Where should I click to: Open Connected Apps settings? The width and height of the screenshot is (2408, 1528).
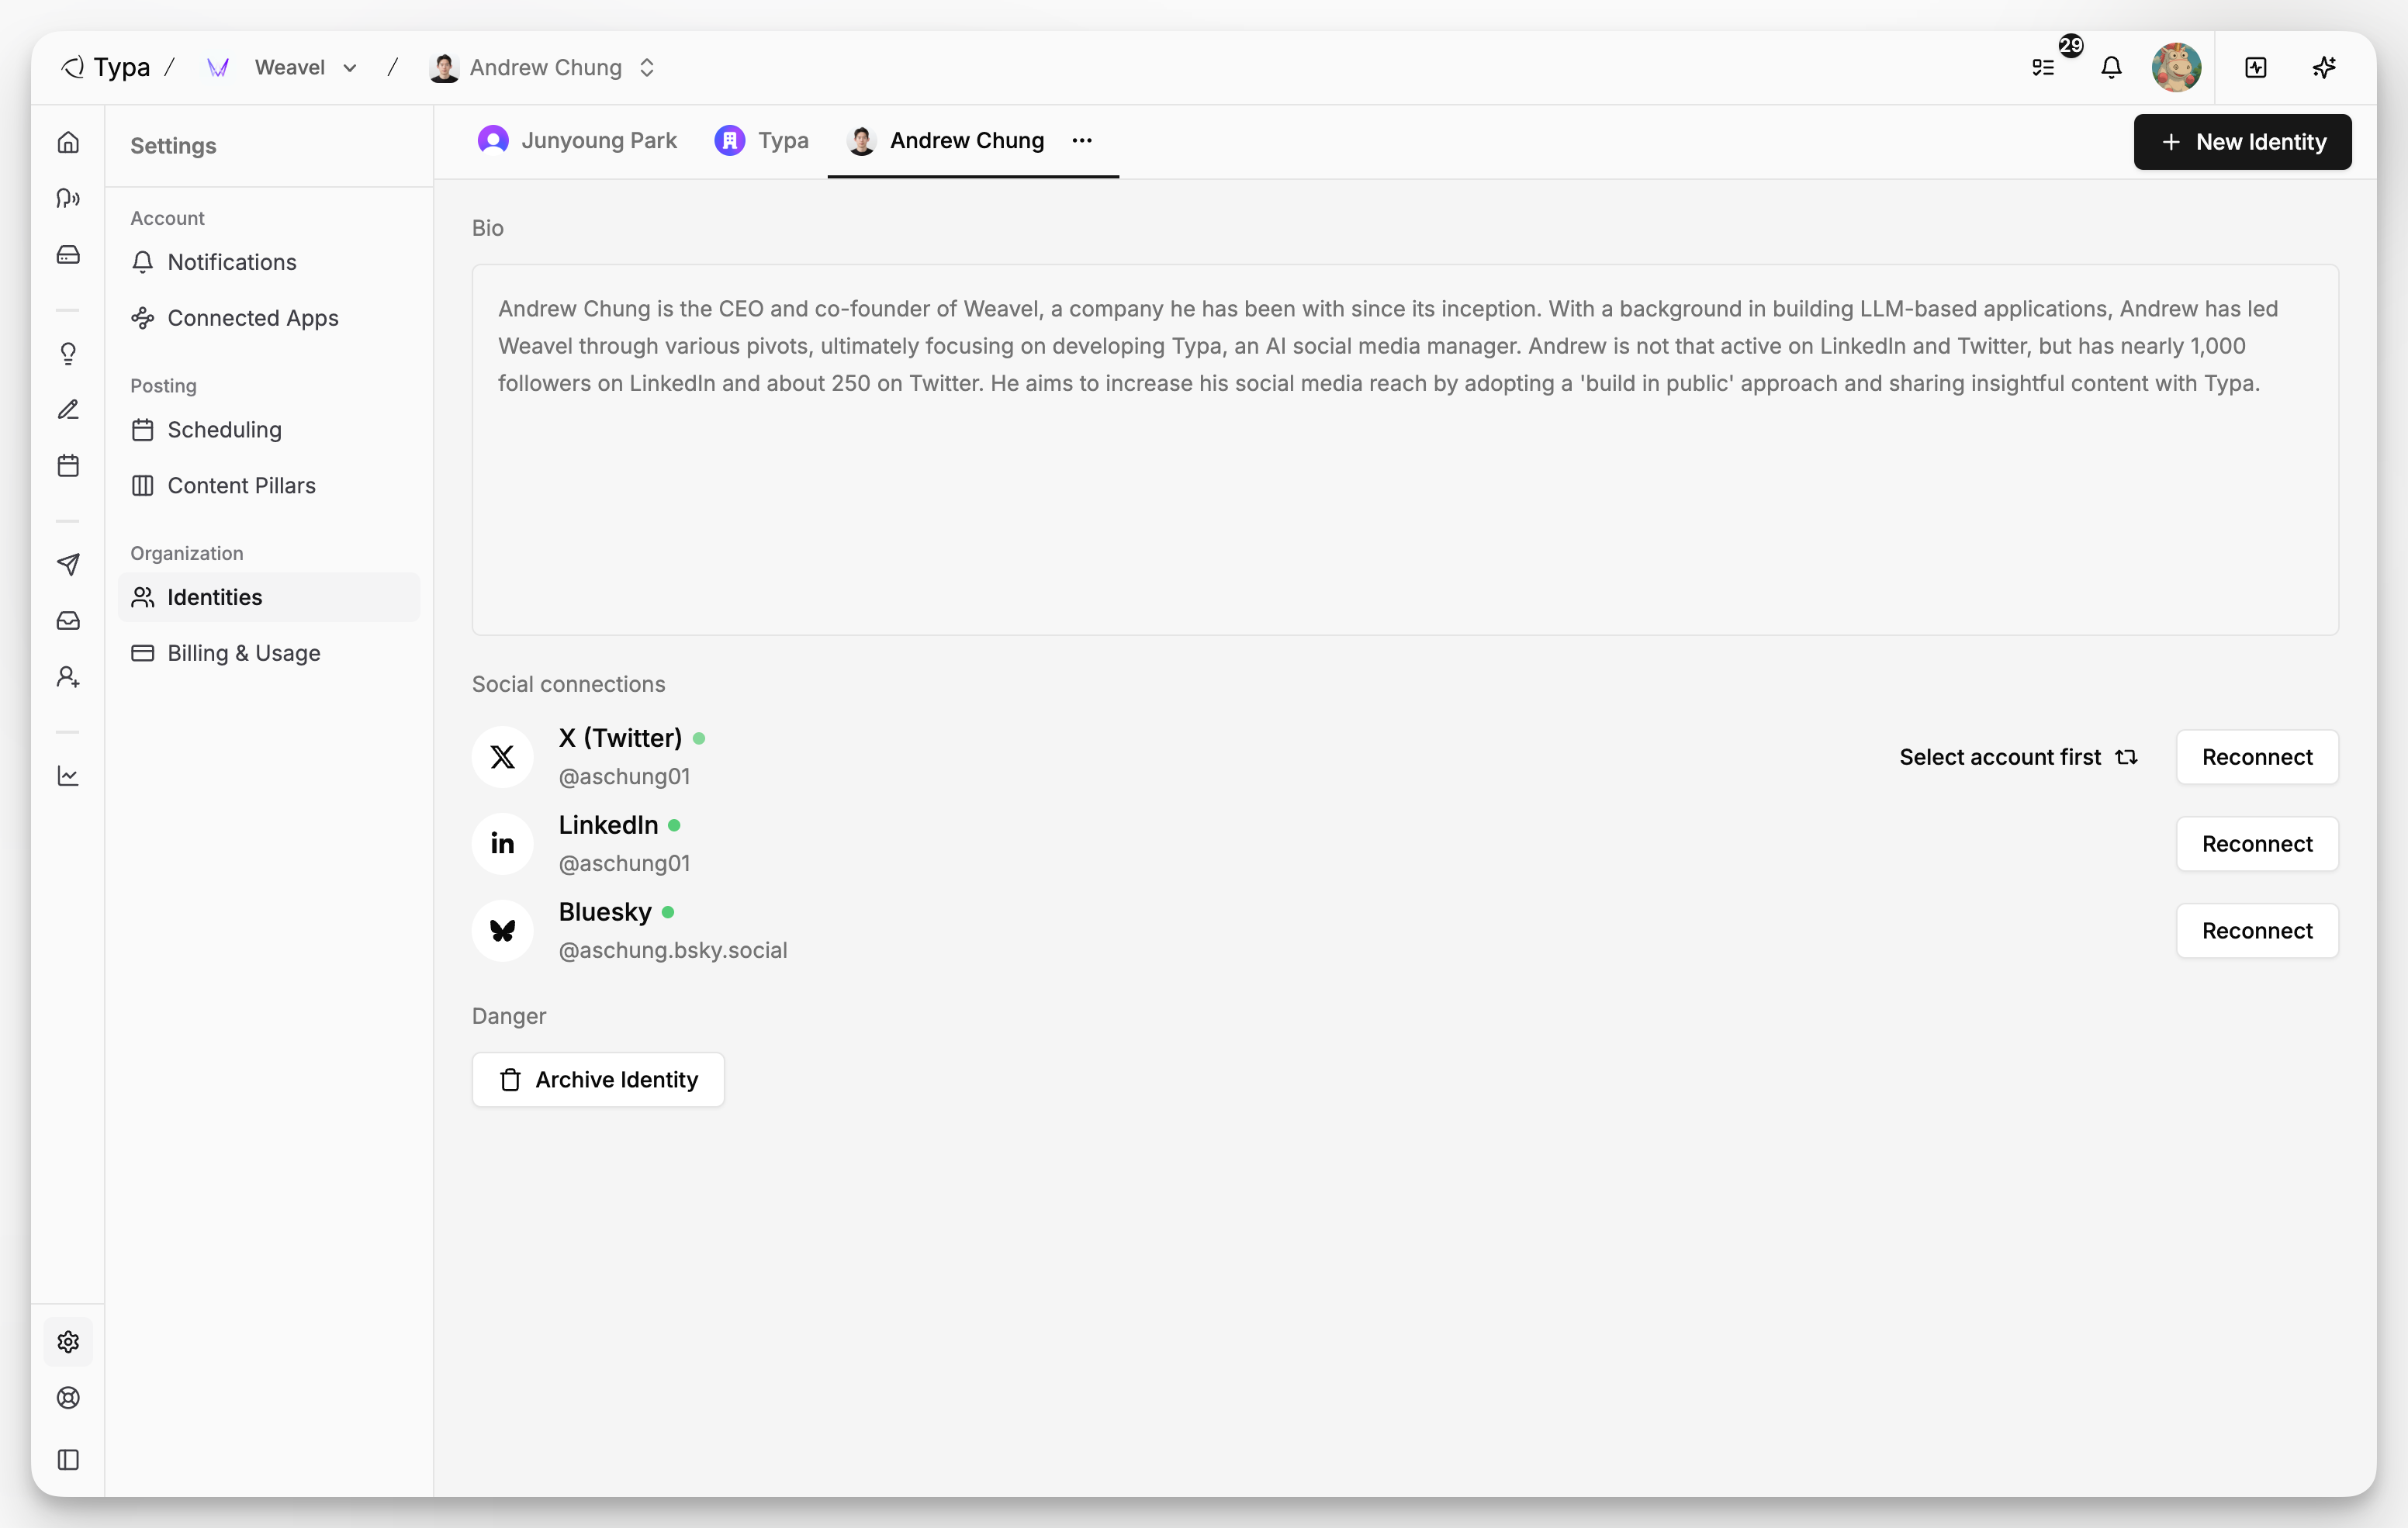click(x=269, y=318)
